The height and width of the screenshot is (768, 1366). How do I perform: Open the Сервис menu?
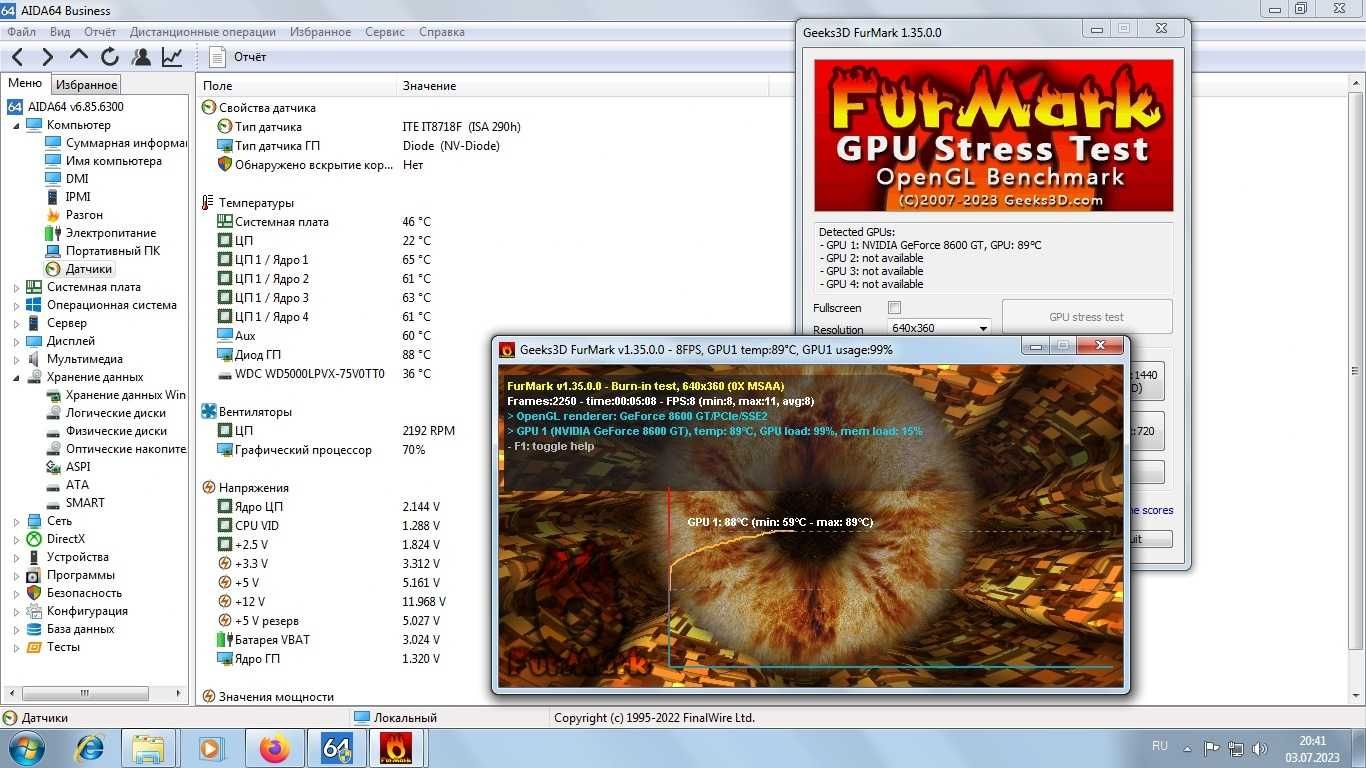[385, 32]
